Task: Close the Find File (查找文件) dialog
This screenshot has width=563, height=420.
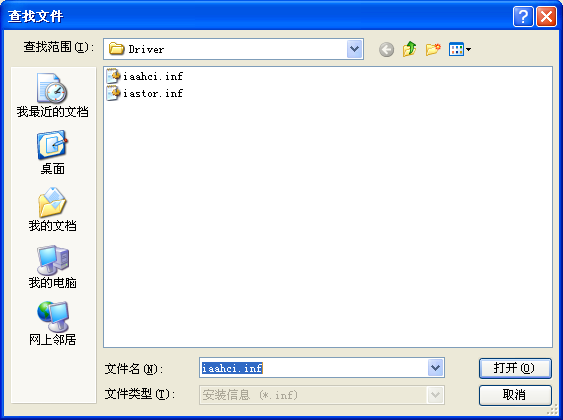Action: [x=546, y=17]
